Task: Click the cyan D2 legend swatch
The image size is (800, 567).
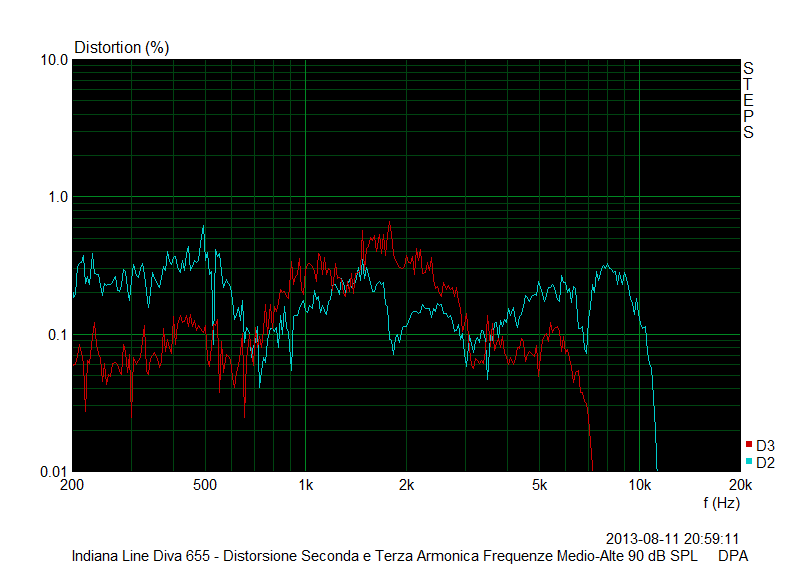Action: point(749,461)
